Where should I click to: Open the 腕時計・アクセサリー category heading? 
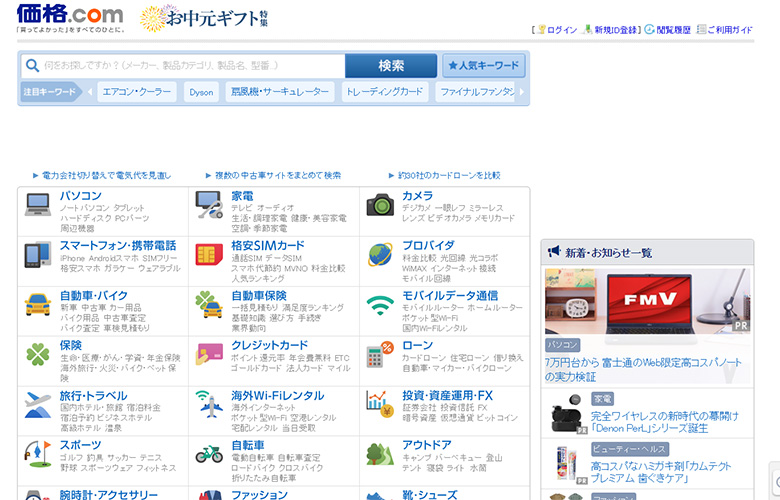coord(108,495)
